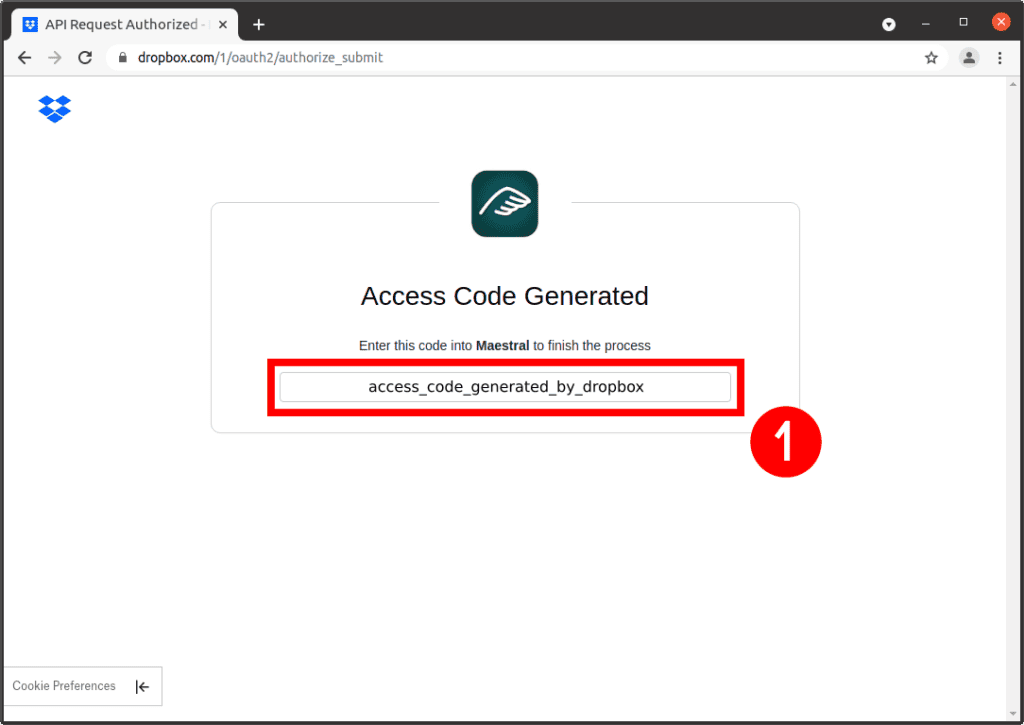Screen dimensions: 1024x725
Task: Click the Maestral app icon
Action: 505,204
